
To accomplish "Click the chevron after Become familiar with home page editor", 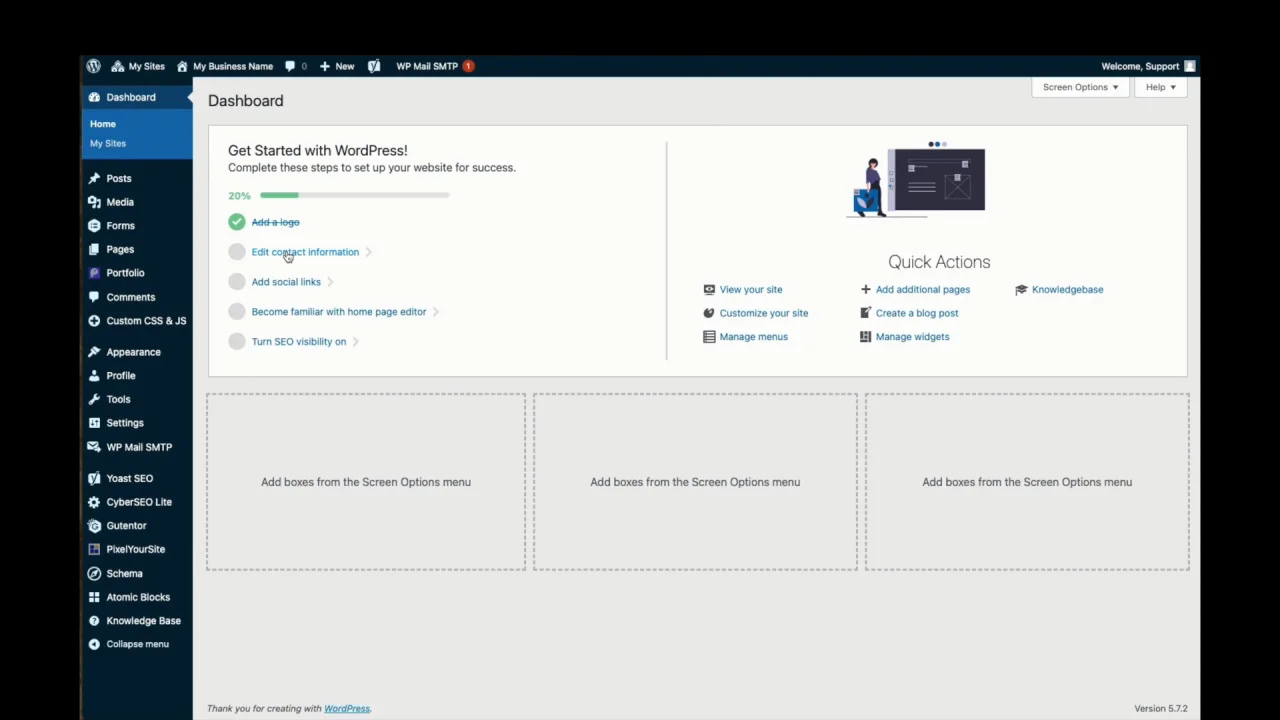I will (436, 312).
